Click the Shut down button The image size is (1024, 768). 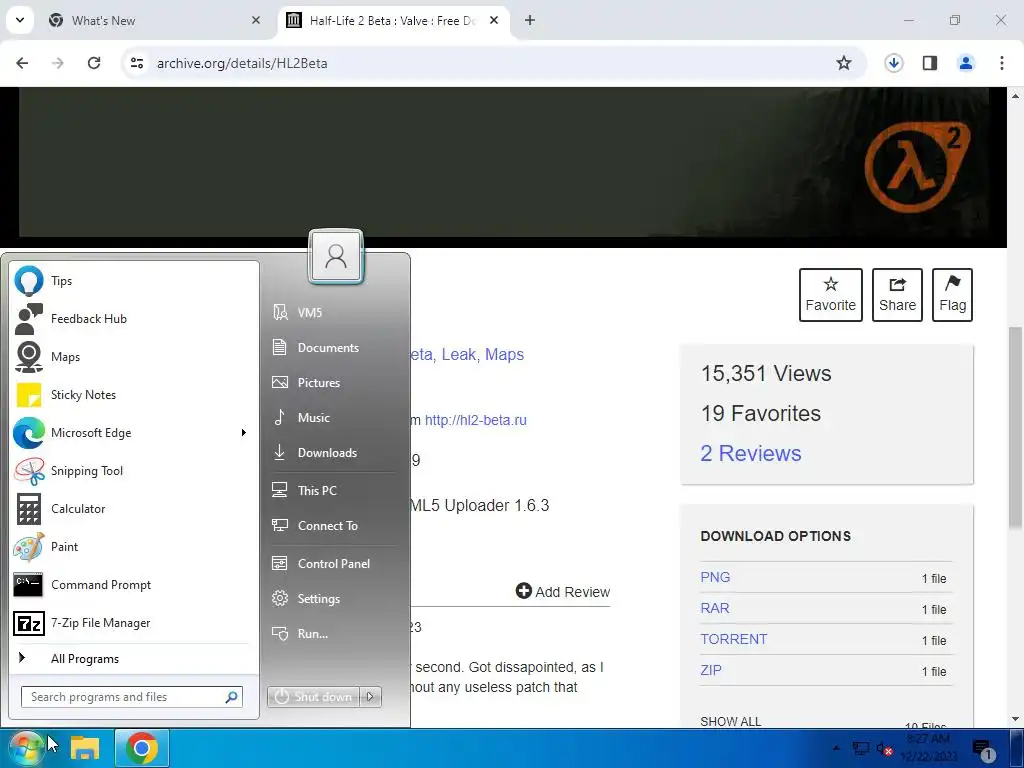click(313, 697)
